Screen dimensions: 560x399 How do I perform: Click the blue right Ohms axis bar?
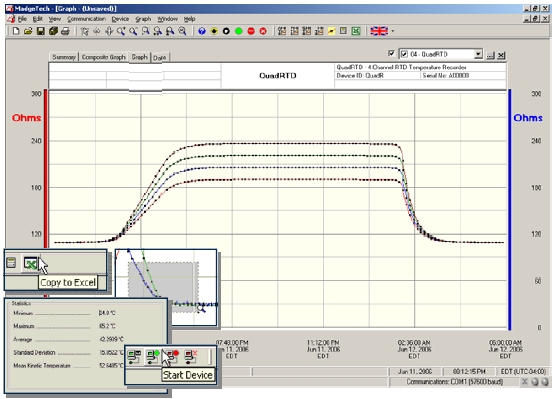(x=510, y=210)
